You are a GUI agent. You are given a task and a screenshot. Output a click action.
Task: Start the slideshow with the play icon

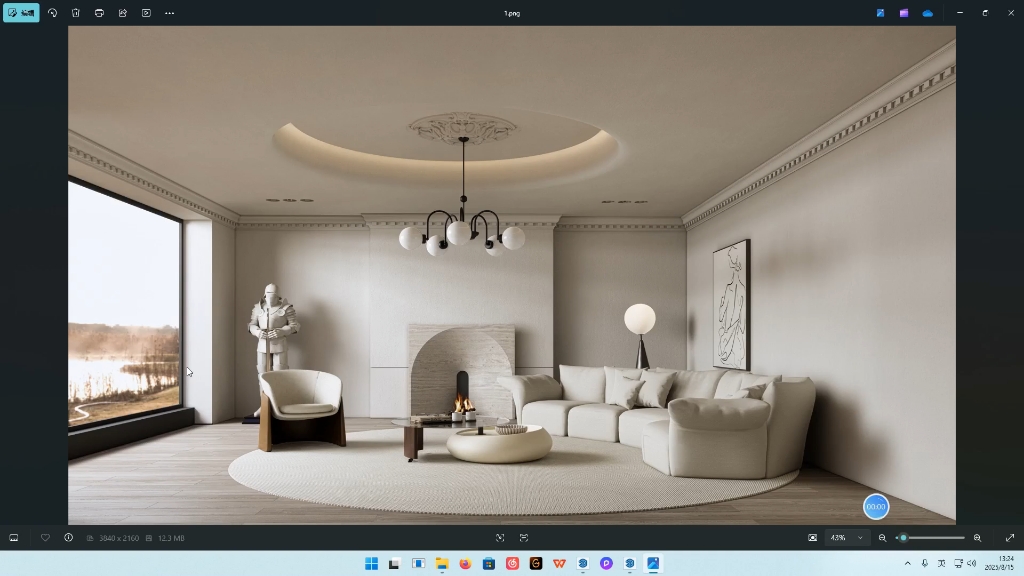pos(146,13)
